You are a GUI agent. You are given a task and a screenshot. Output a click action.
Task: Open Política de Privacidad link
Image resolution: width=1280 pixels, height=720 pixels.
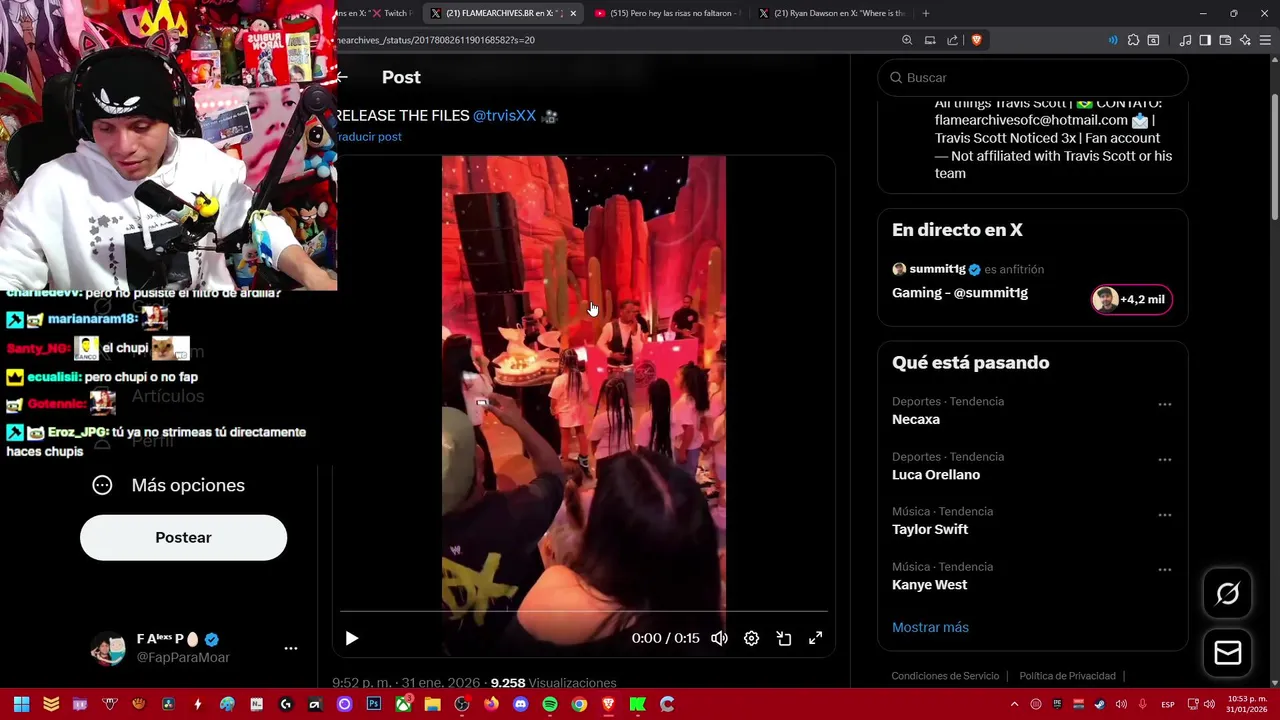pos(1067,676)
